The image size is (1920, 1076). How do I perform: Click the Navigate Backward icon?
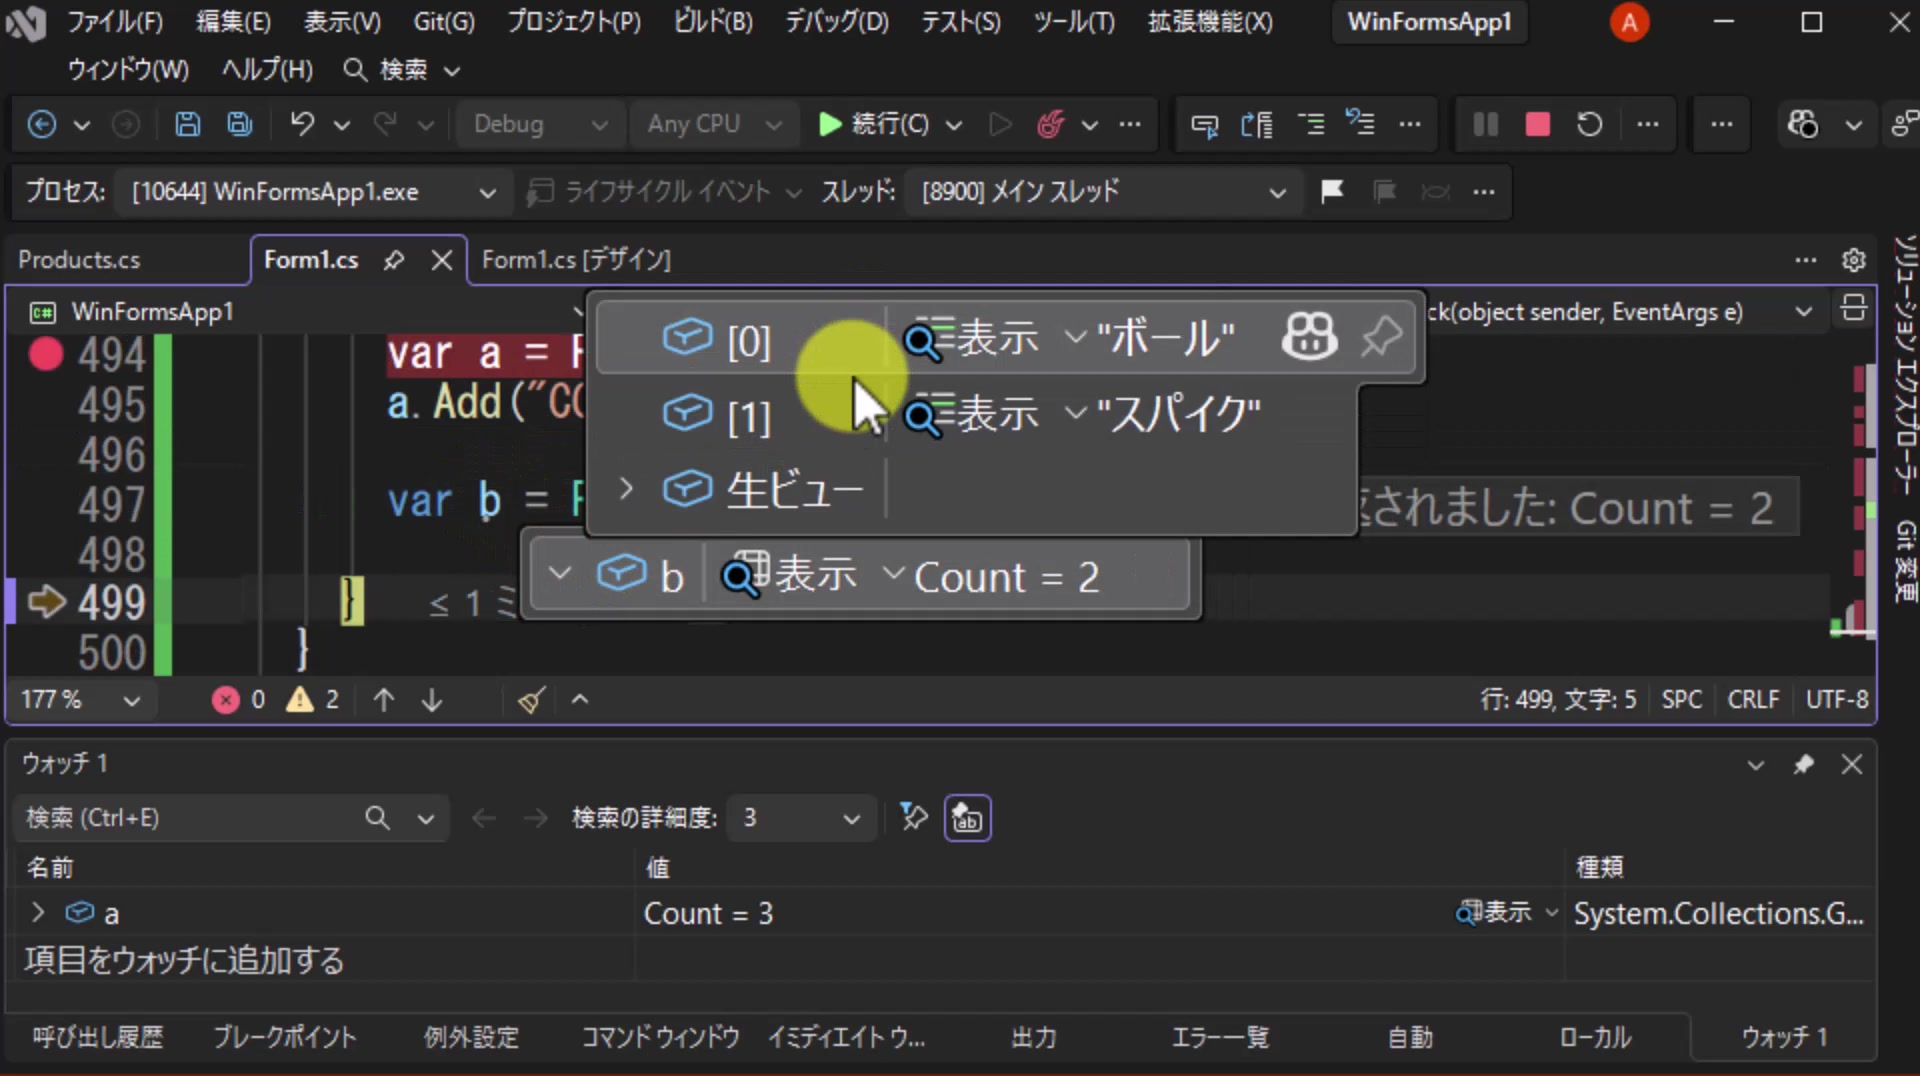coord(41,124)
